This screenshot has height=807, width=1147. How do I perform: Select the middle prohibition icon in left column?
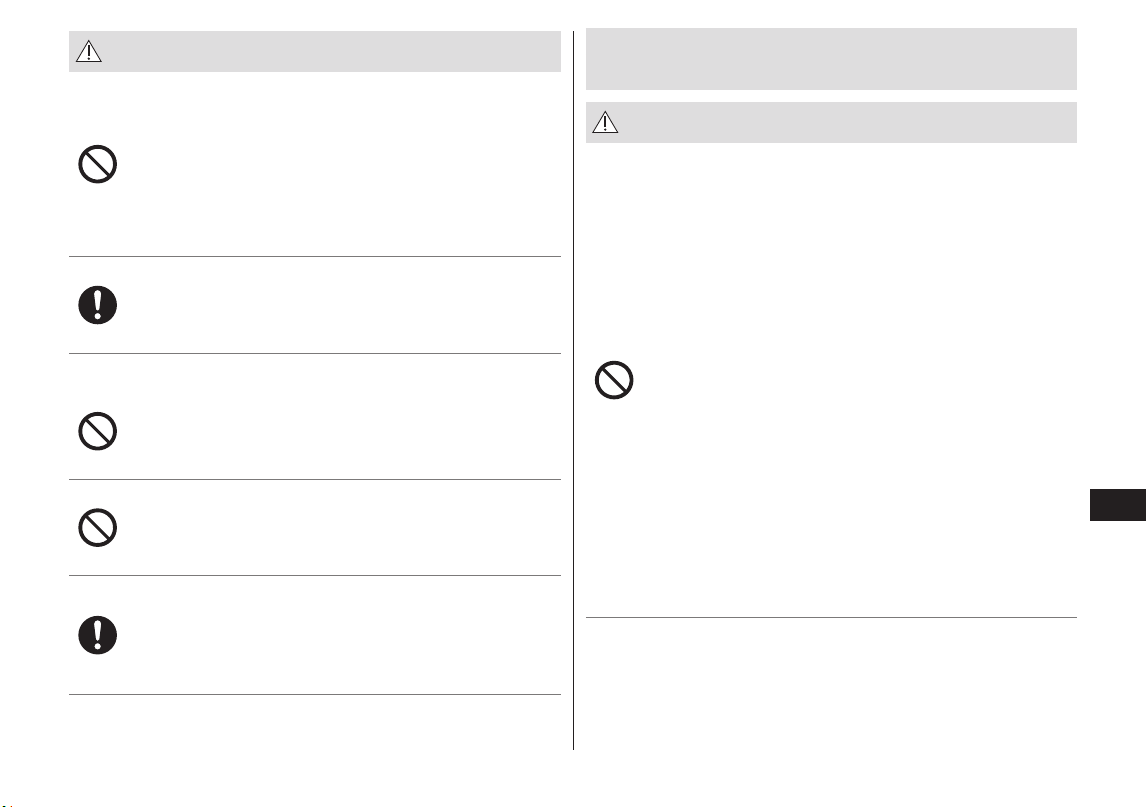pos(97,431)
